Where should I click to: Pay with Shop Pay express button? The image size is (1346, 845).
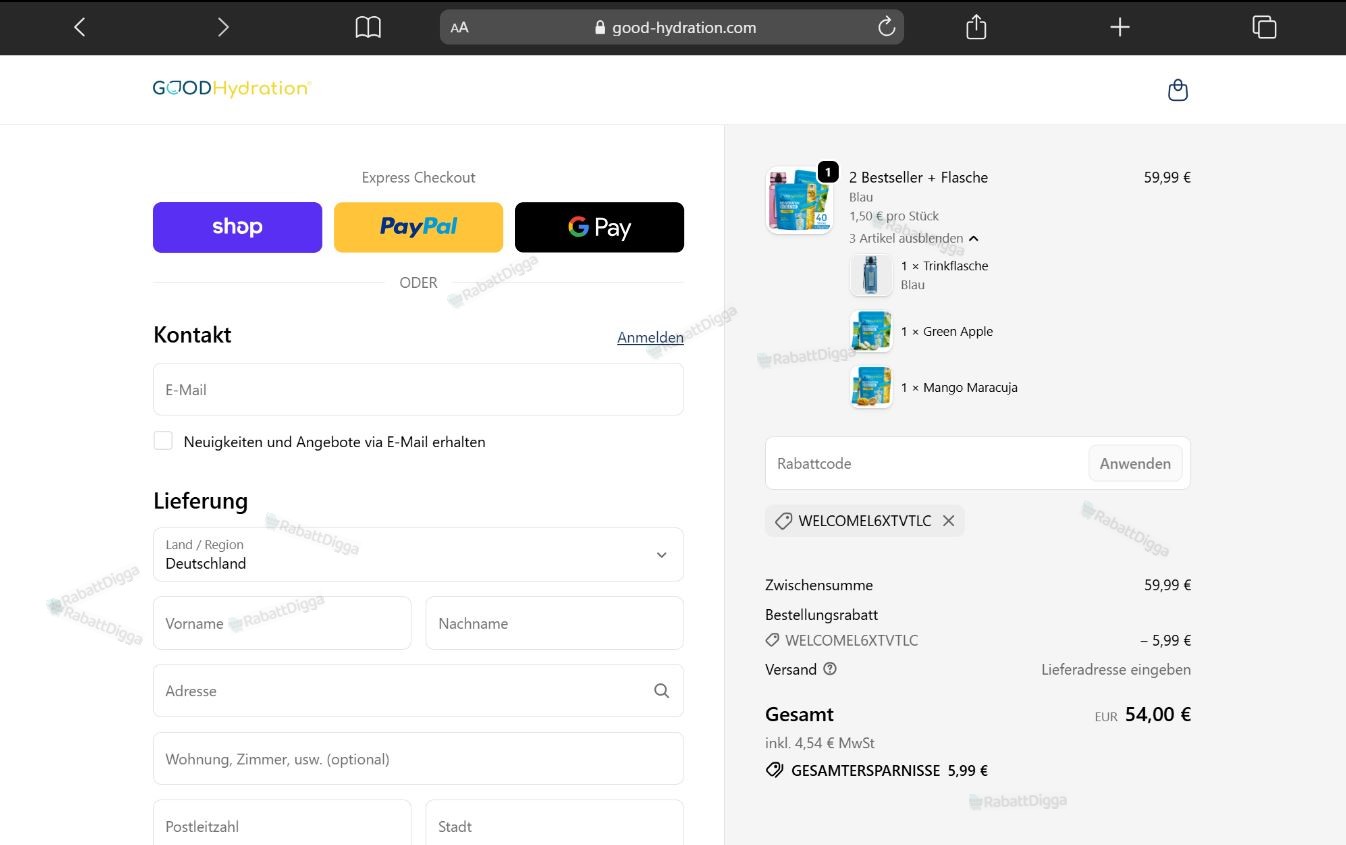[x=237, y=227]
